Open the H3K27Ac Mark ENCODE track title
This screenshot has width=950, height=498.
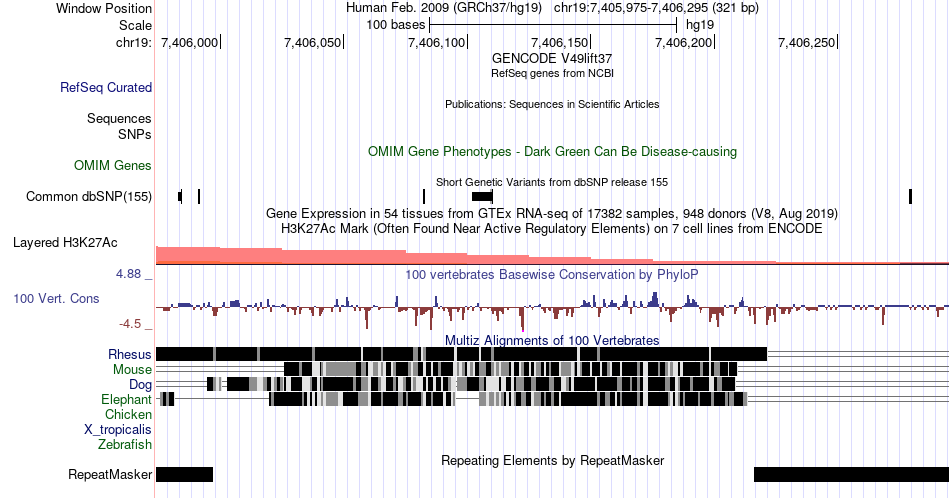tap(552, 229)
